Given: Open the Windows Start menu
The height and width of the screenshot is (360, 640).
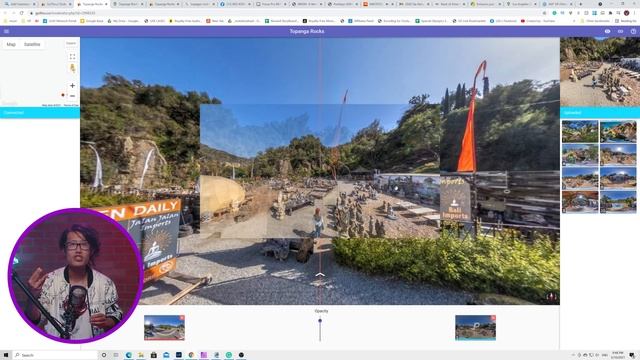Looking at the screenshot, I should (x=6, y=355).
